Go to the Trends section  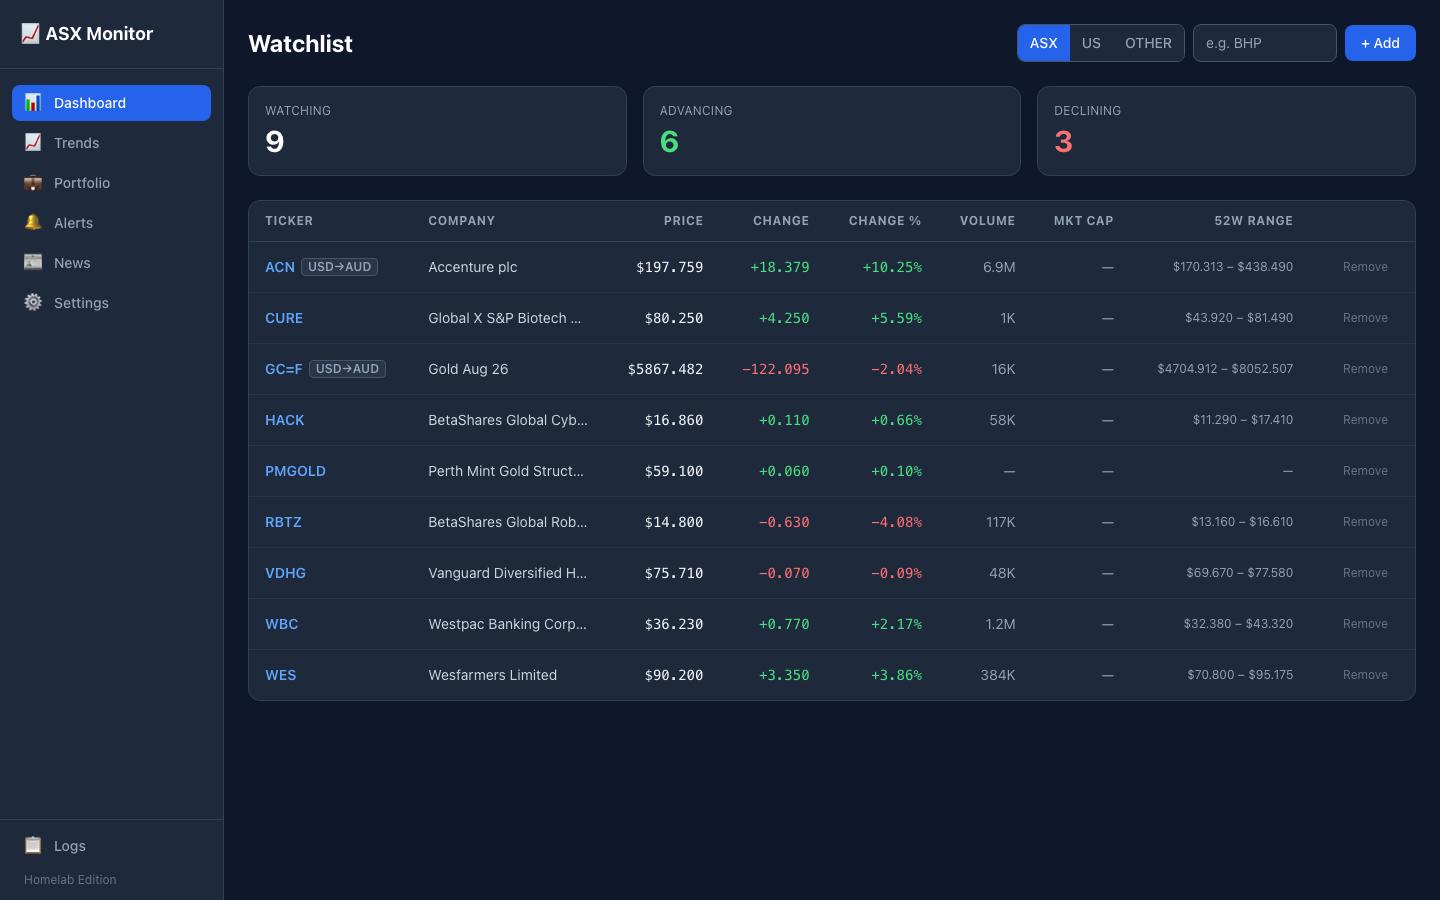[111, 143]
